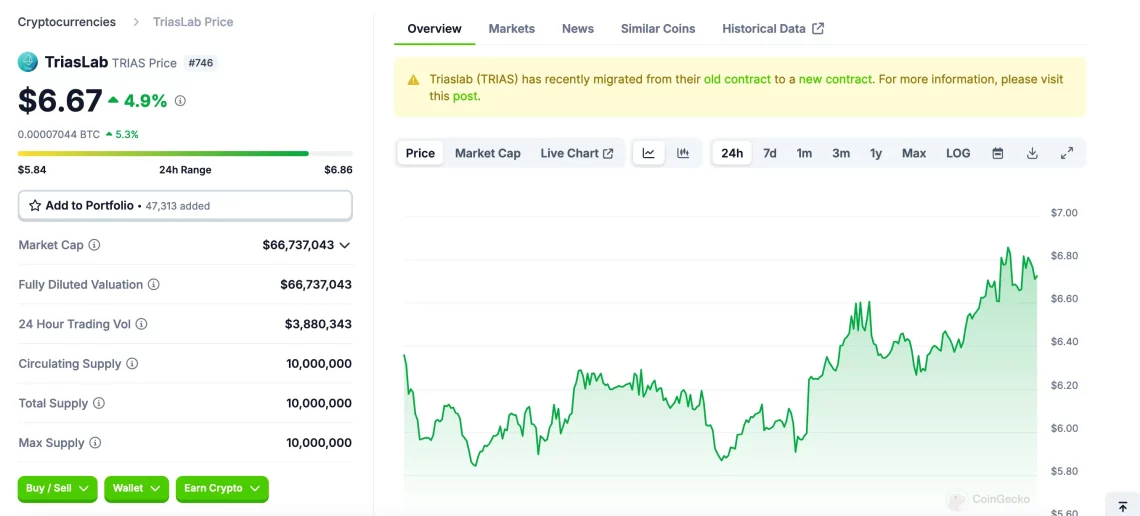Download chart data icon
1140x516 pixels.
pyautogui.click(x=1032, y=153)
